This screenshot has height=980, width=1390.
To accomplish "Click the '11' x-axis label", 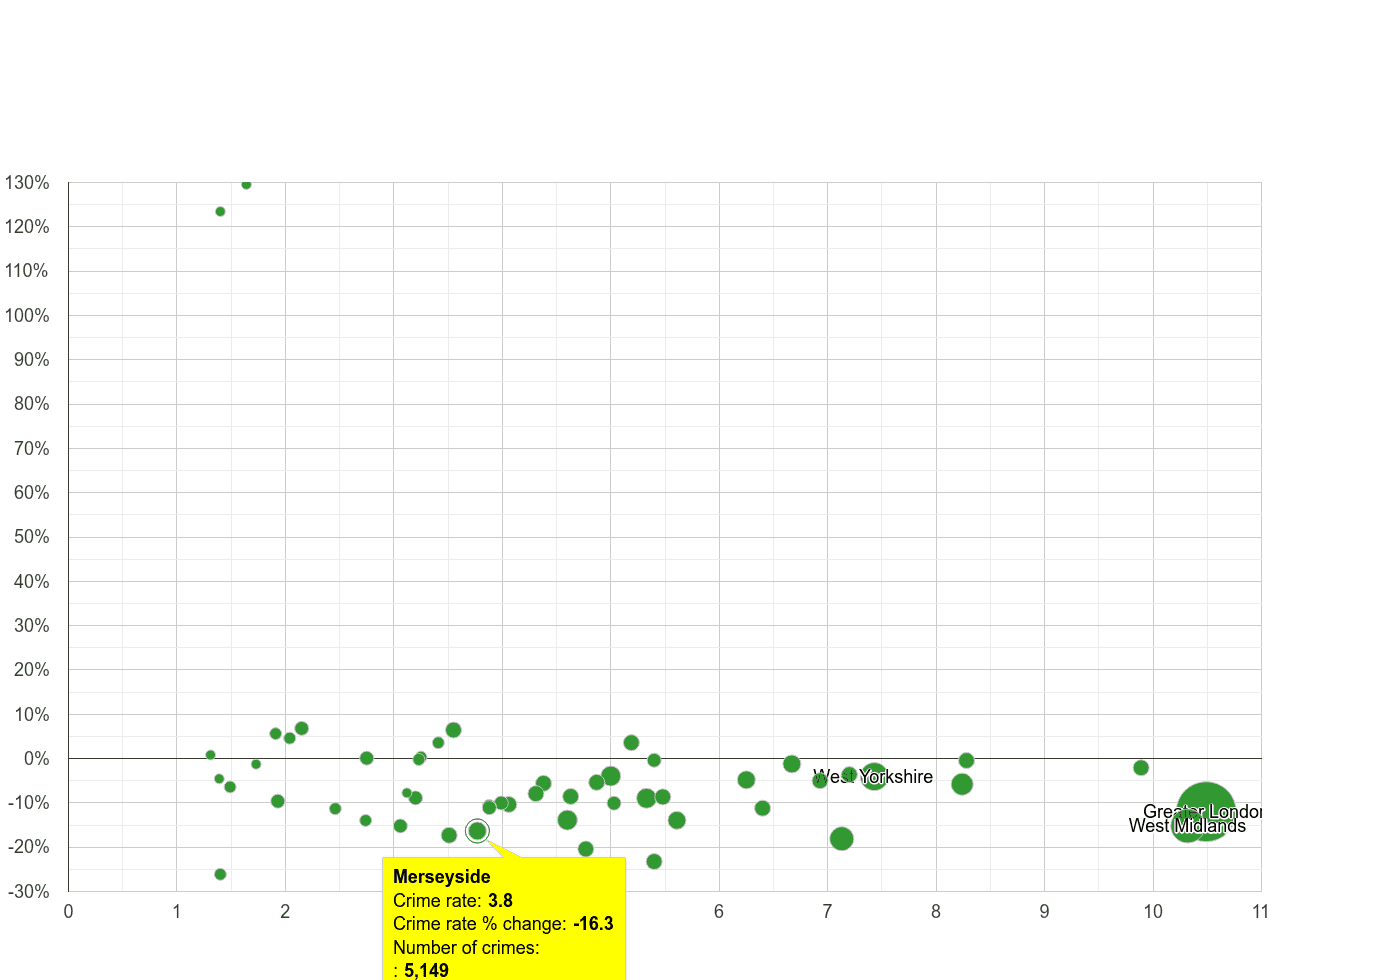I will (x=1260, y=911).
